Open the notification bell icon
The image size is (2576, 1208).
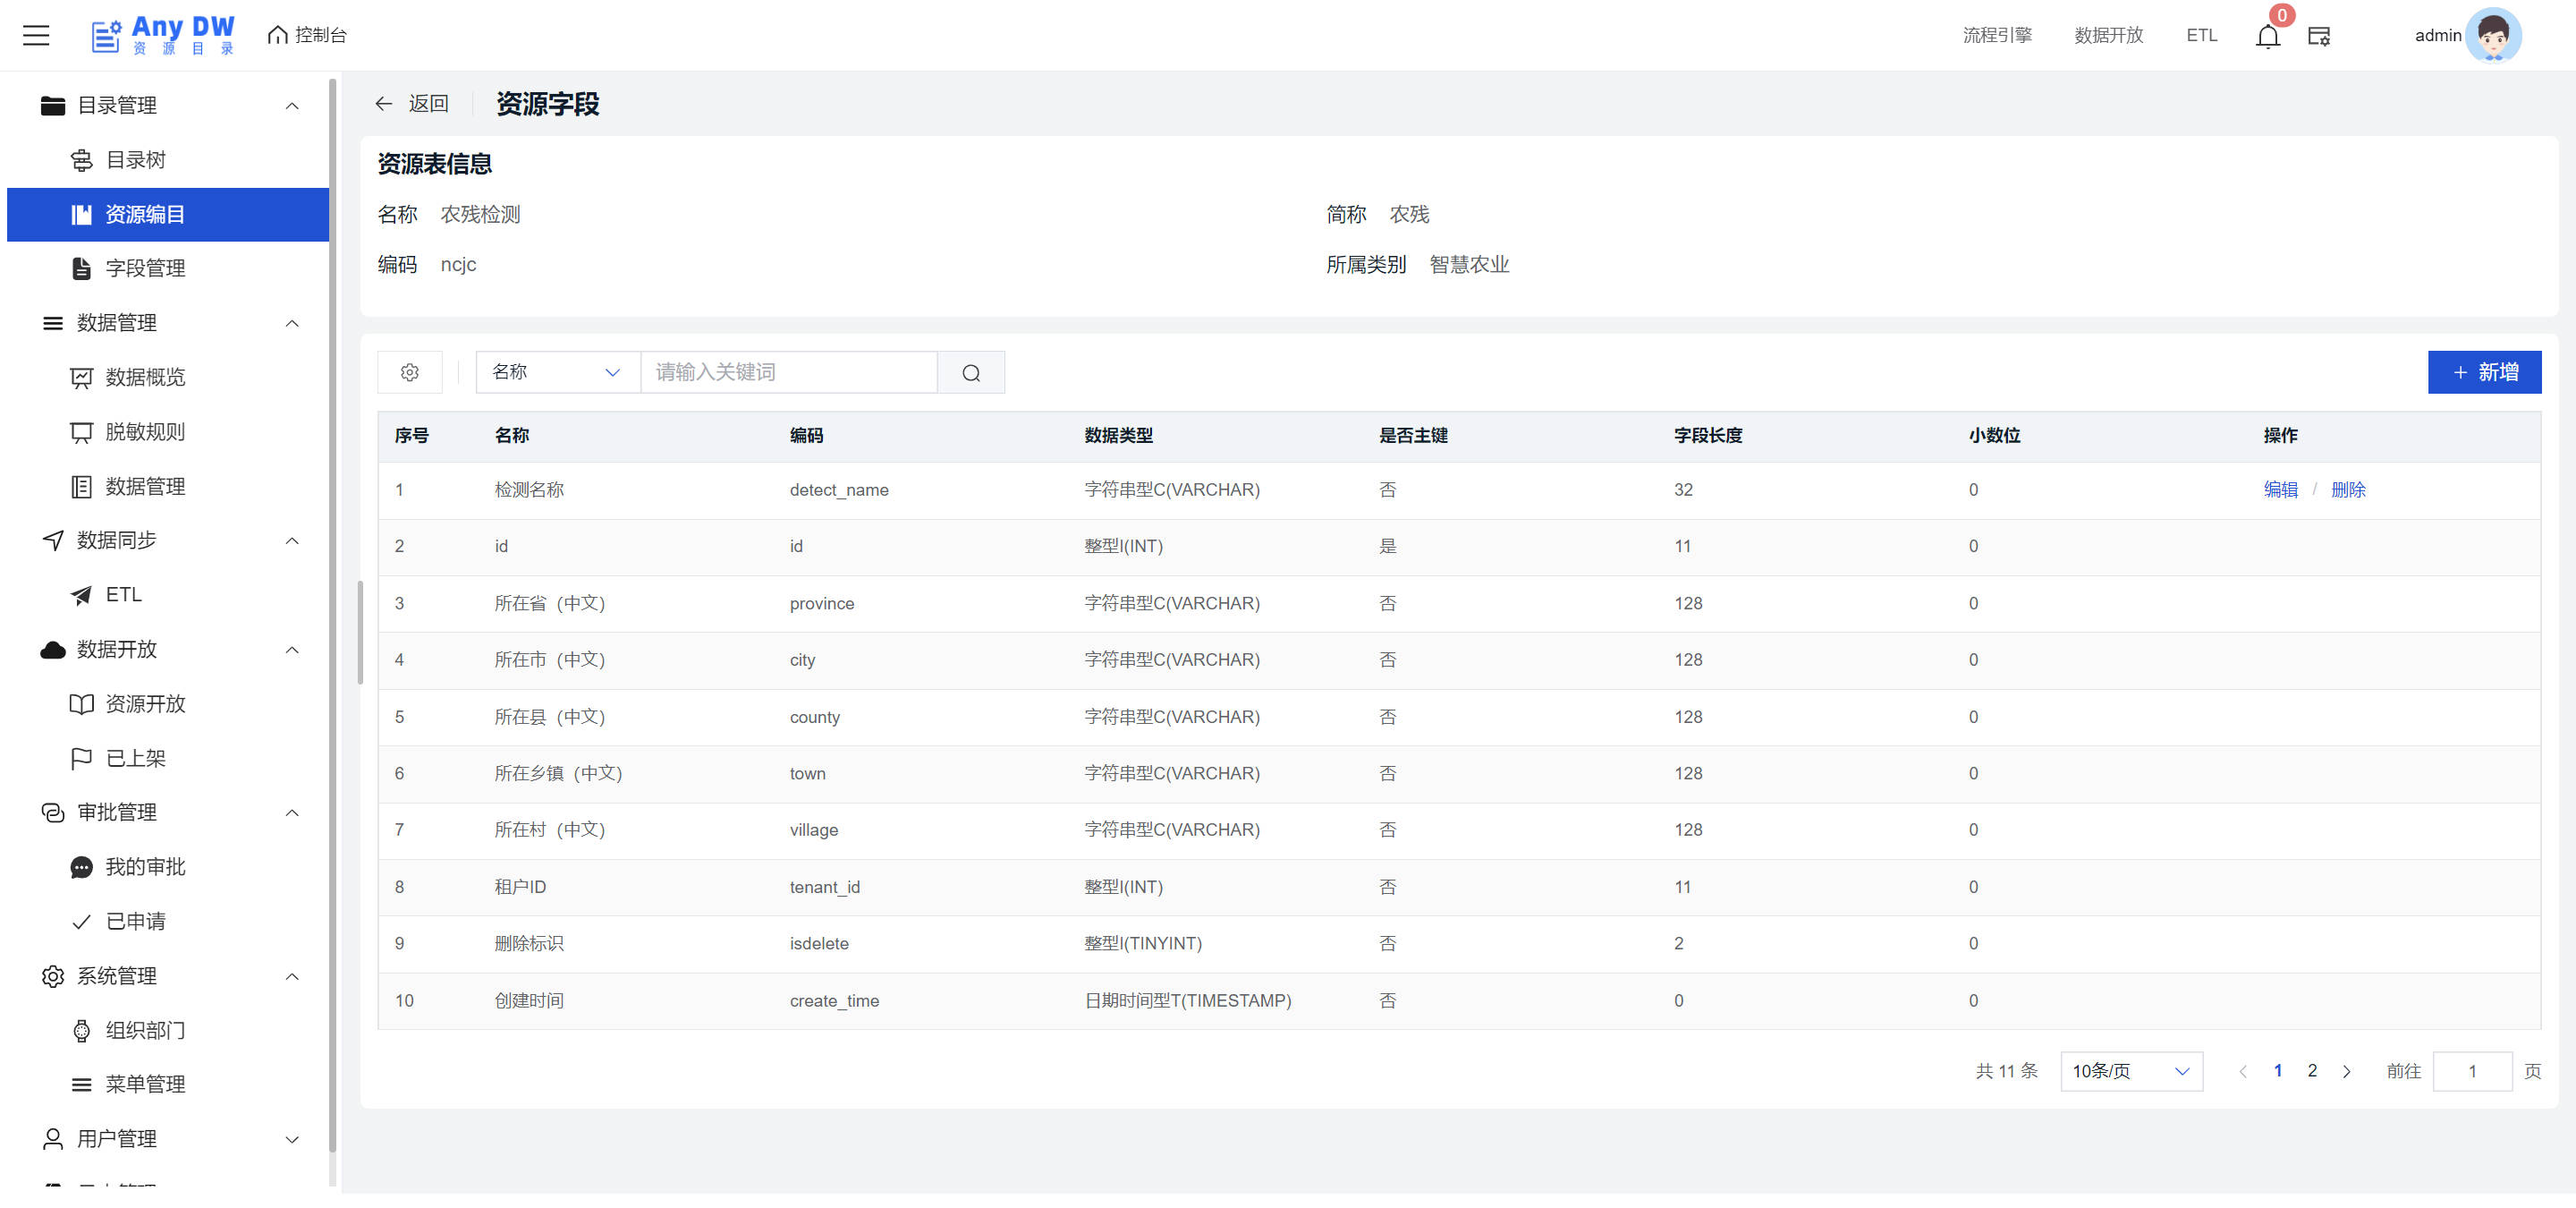pos(2267,36)
